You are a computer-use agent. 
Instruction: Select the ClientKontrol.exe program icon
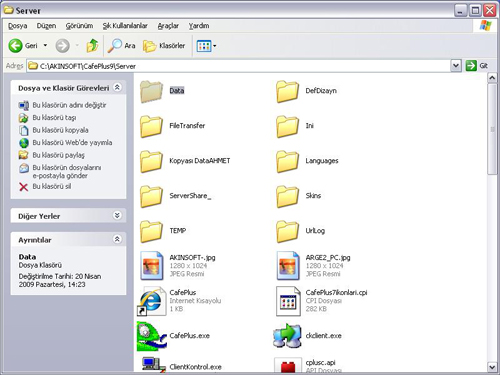tap(153, 364)
